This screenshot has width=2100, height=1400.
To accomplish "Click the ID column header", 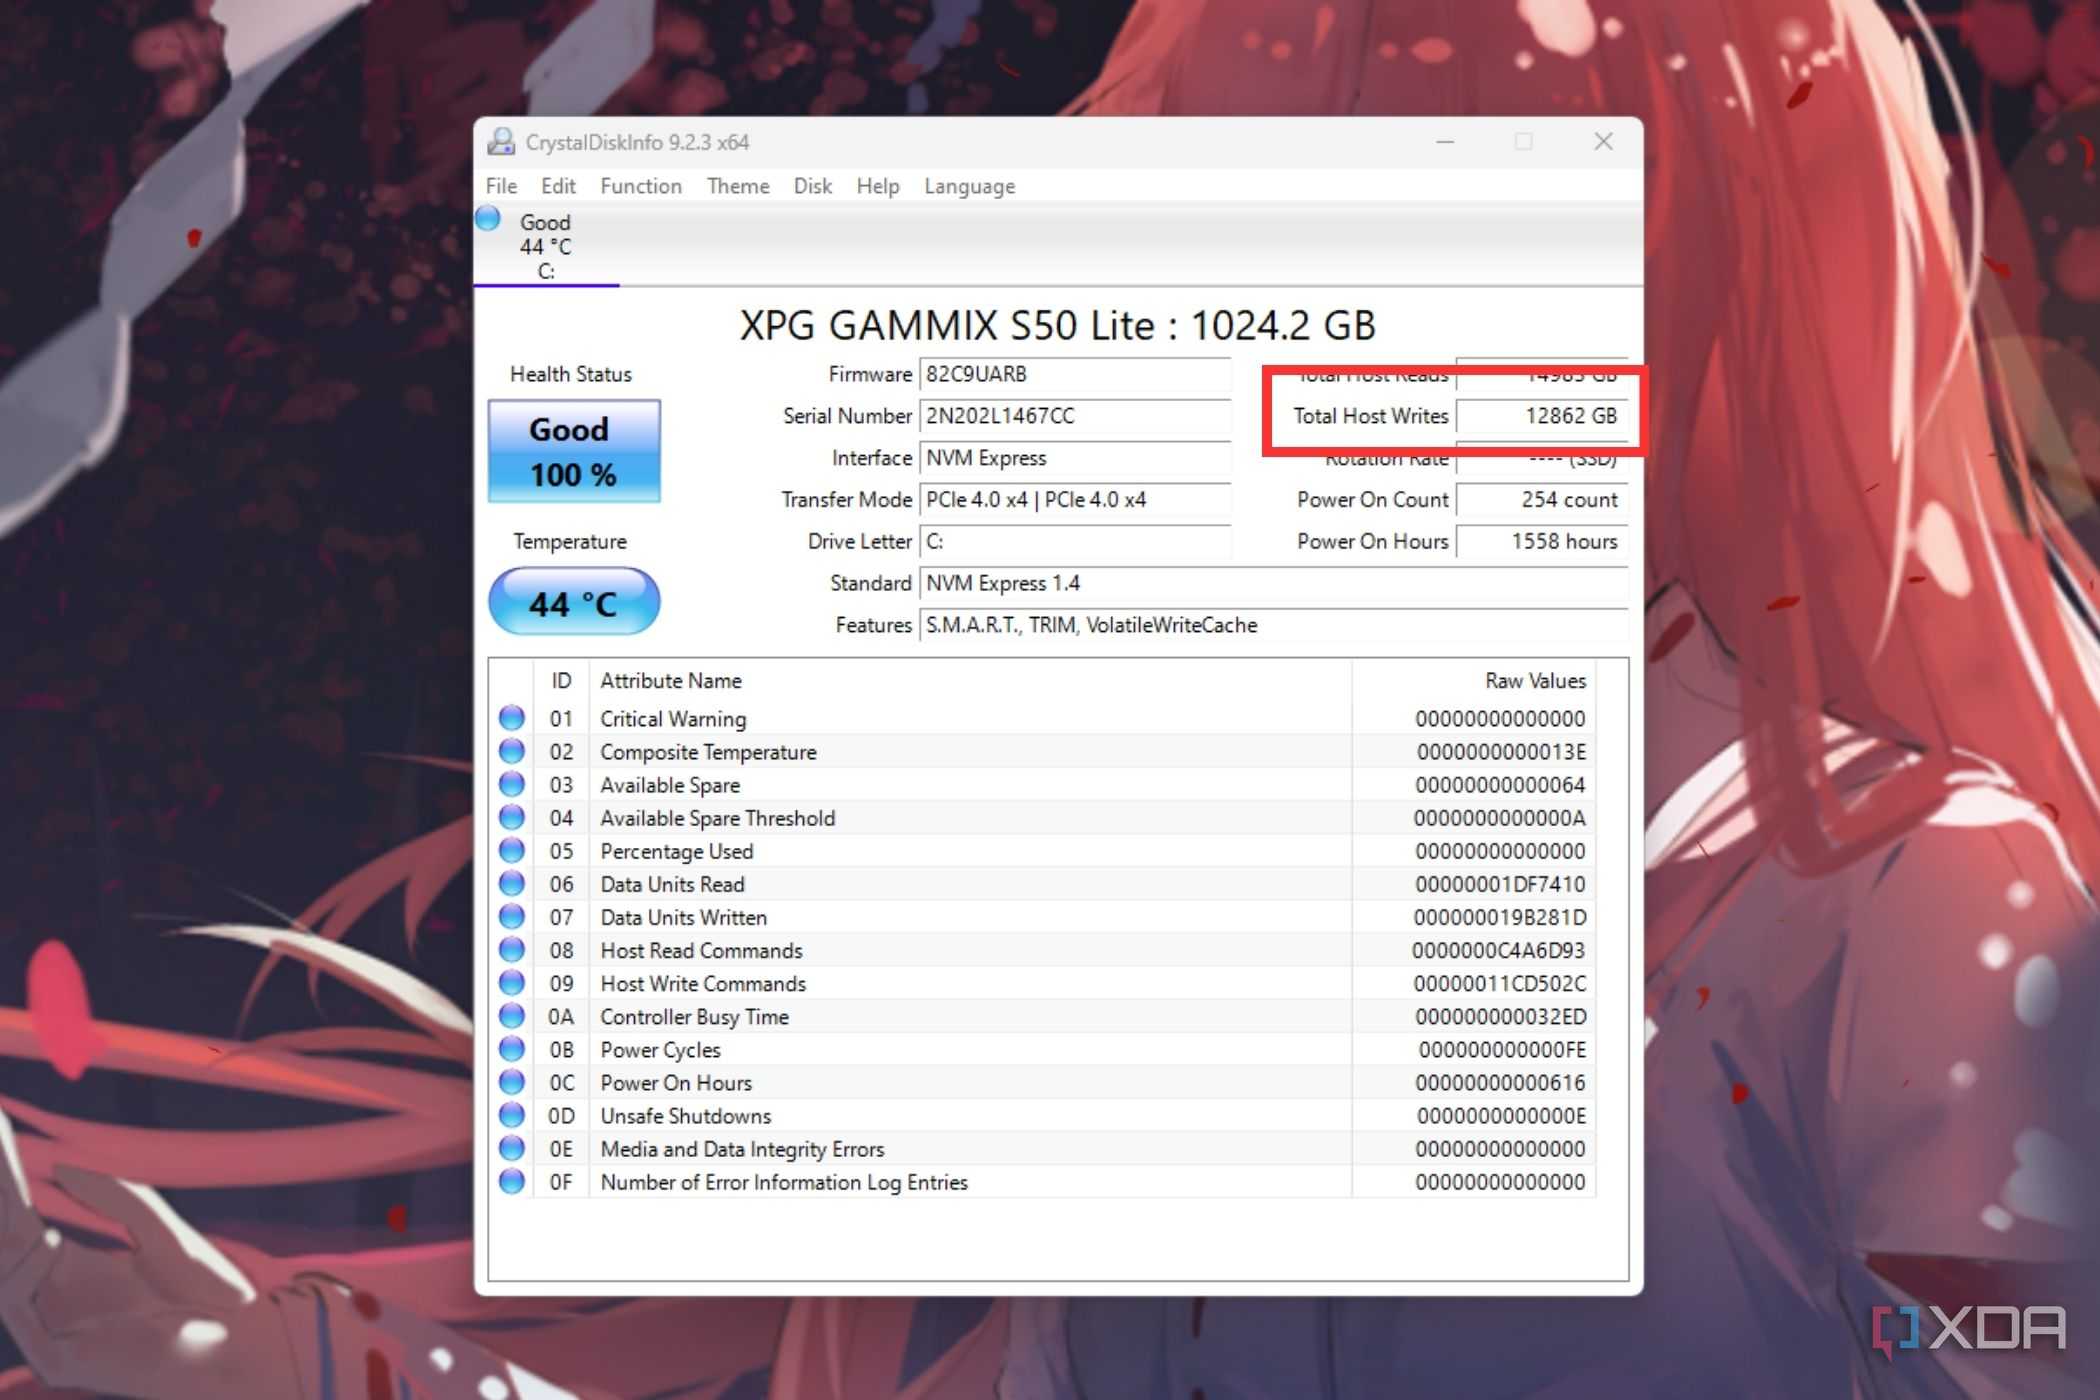I will (x=561, y=681).
